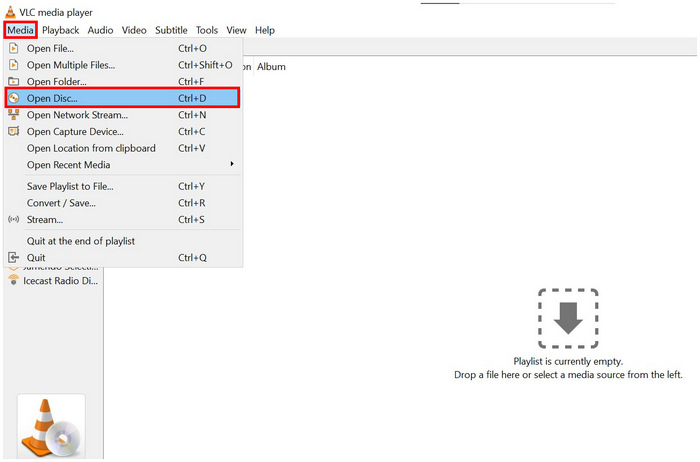Screen dimensions: 700x462
Task: Open the Playback menu
Action: click(60, 30)
